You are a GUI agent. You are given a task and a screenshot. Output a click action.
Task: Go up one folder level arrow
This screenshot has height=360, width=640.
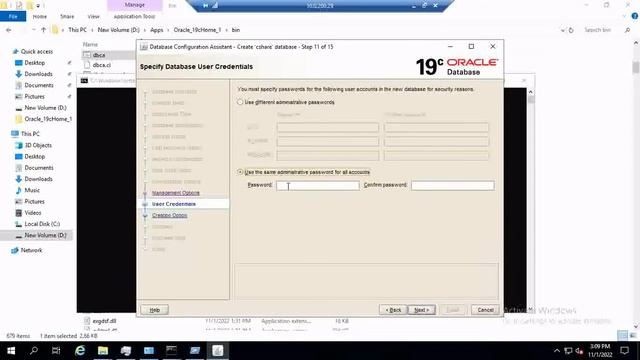point(43,30)
